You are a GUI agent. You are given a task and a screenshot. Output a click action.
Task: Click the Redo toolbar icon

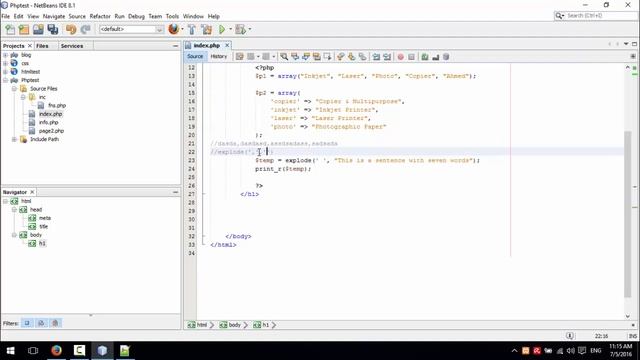tap(85, 29)
